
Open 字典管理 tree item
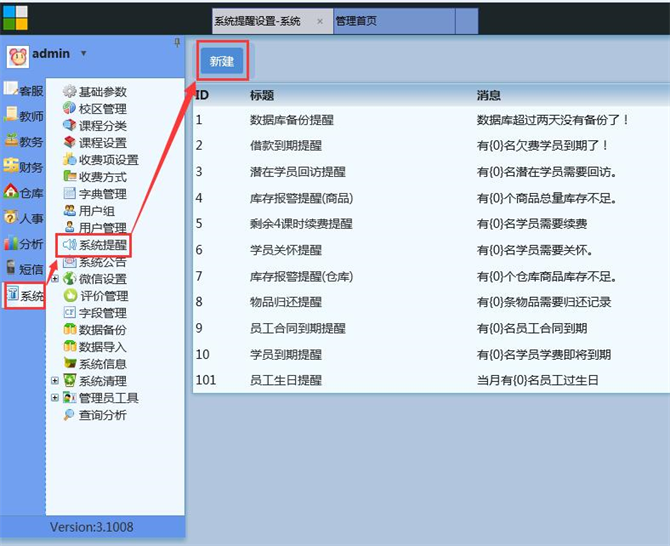(94, 194)
